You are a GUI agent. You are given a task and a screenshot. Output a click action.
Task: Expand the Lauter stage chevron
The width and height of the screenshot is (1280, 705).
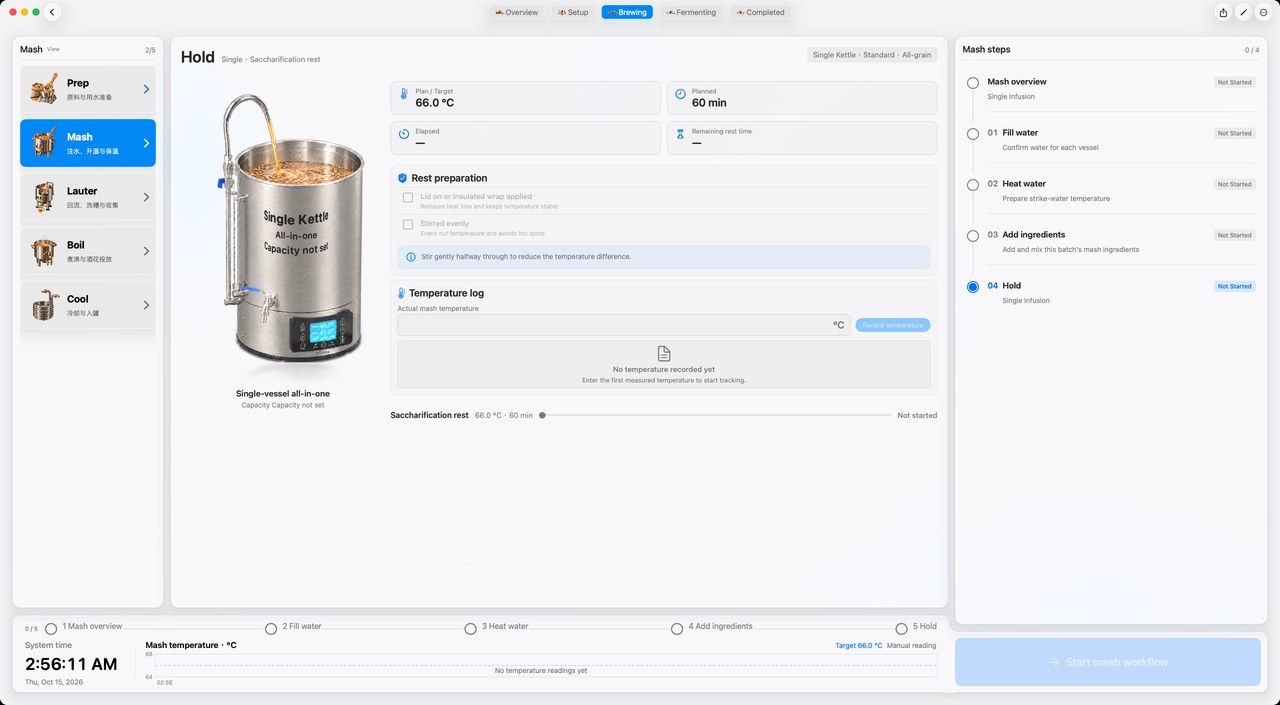click(146, 197)
